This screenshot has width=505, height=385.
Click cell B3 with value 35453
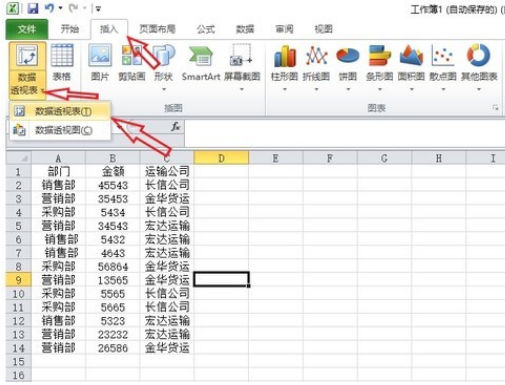click(x=113, y=199)
